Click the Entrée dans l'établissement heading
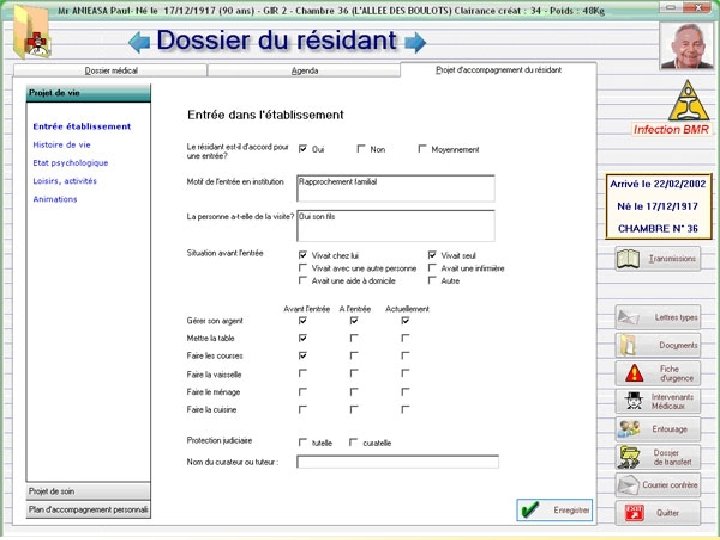The image size is (720, 540). click(x=265, y=114)
